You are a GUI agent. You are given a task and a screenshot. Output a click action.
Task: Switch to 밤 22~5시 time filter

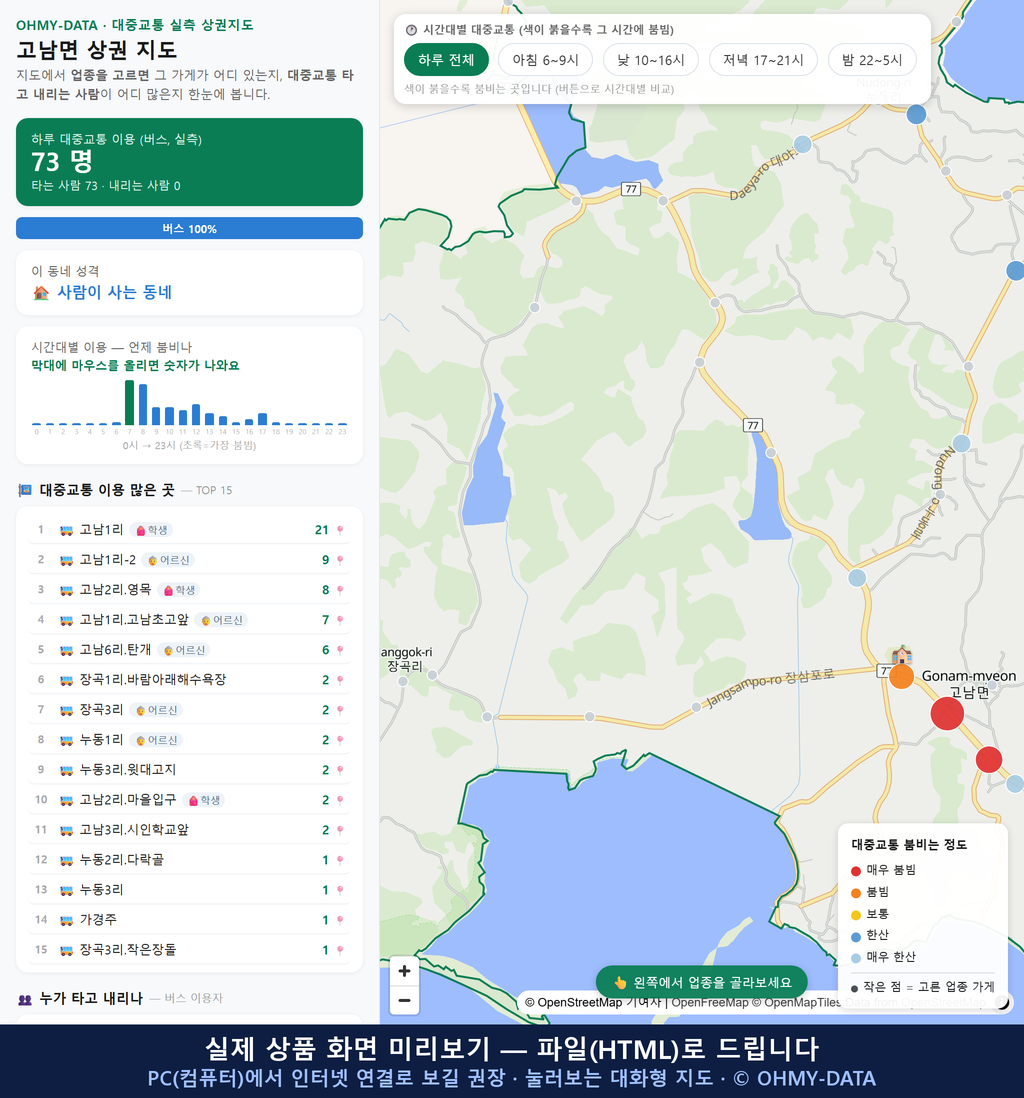pyautogui.click(x=872, y=60)
